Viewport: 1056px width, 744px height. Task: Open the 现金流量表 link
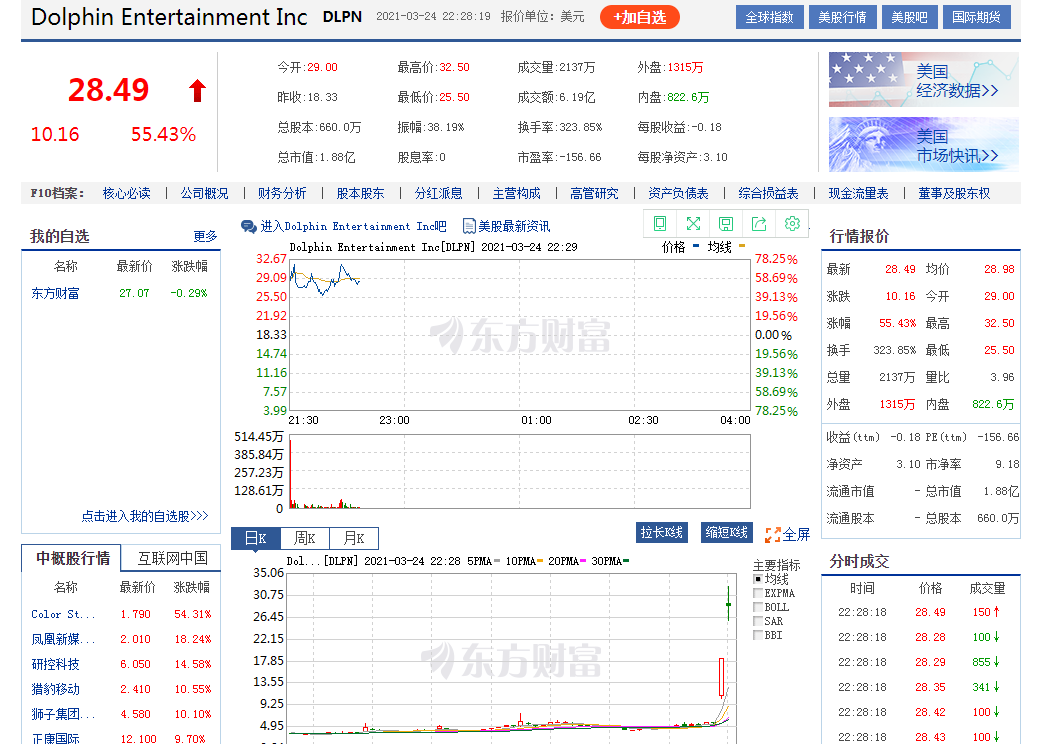click(x=858, y=194)
